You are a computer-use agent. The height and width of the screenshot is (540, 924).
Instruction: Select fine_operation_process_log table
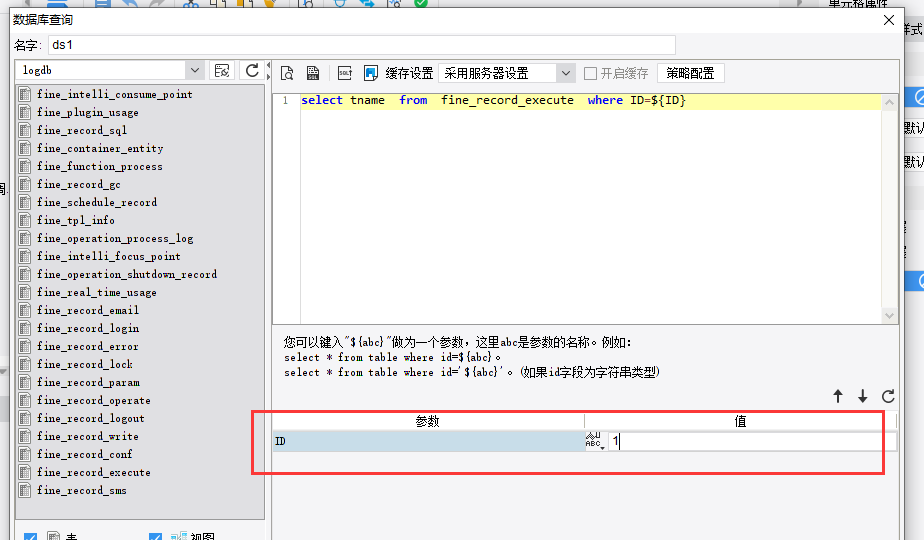[115, 238]
